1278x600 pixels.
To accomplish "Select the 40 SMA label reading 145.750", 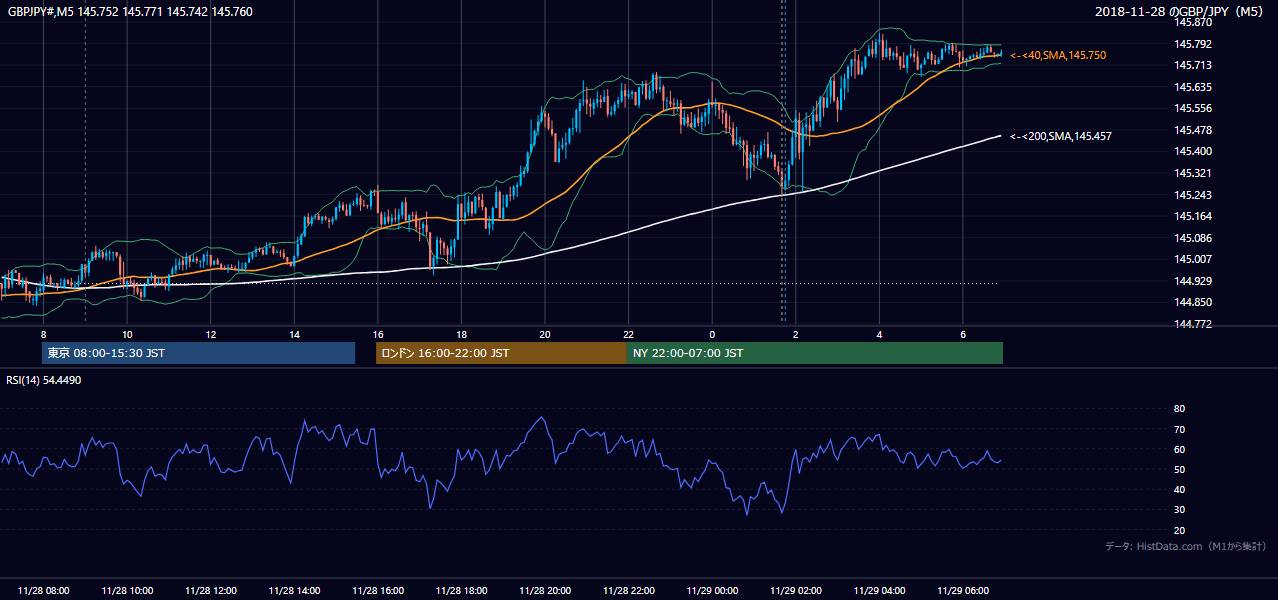I will pos(1058,56).
